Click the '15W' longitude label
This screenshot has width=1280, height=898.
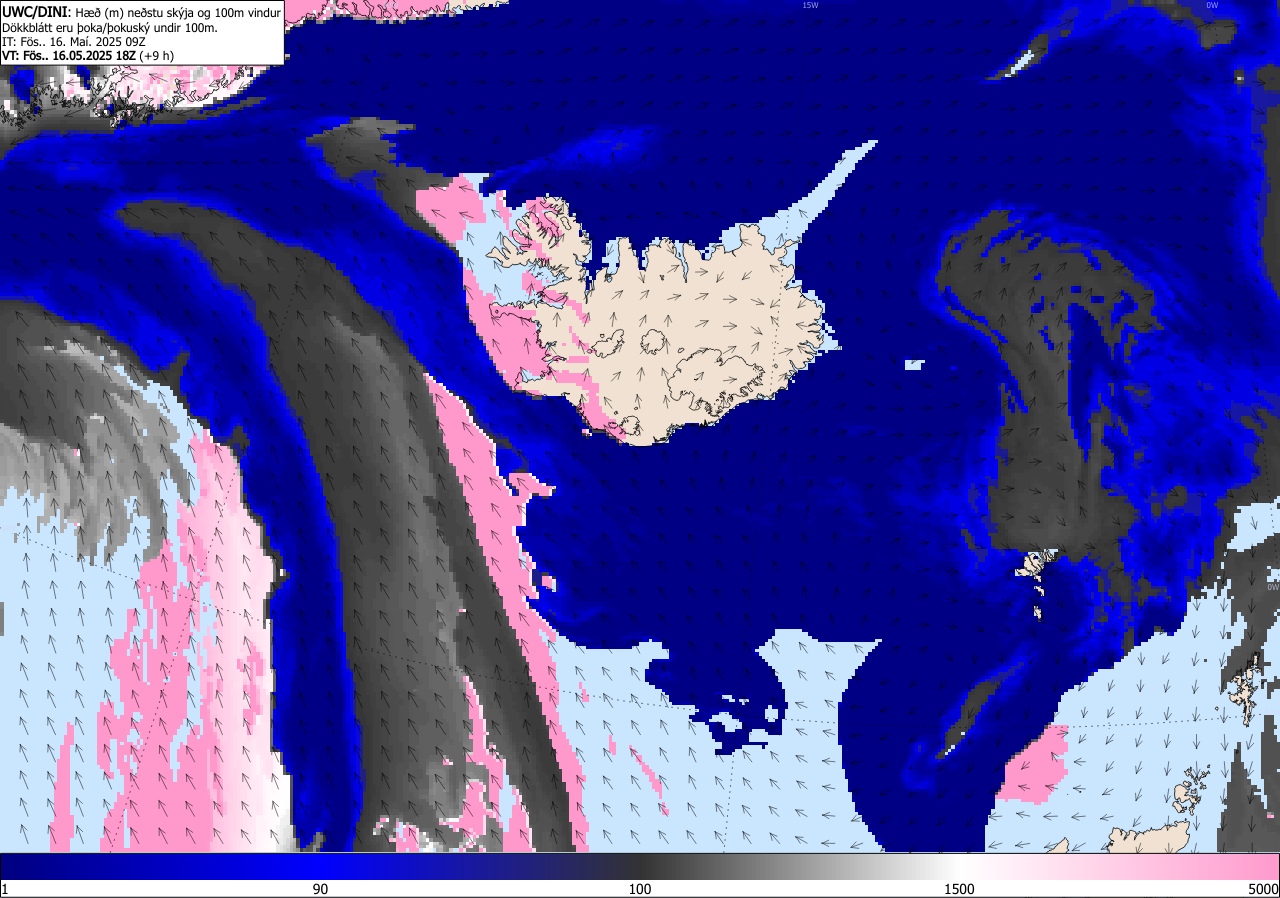tap(810, 5)
